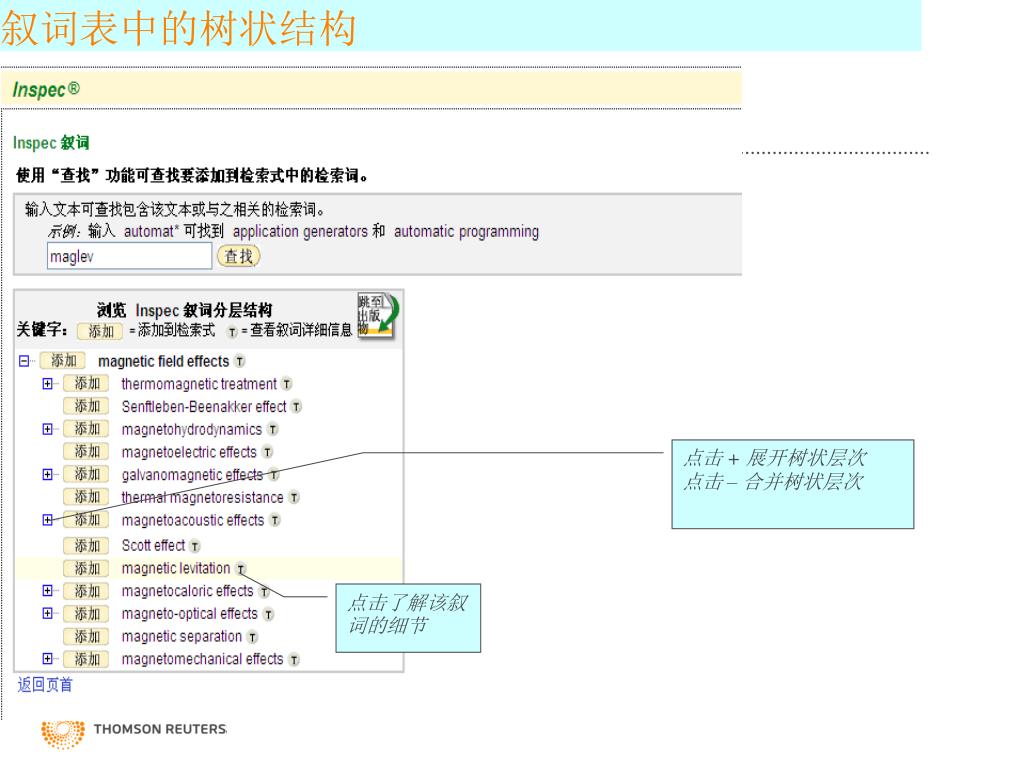View T details for magnetic separation
Image resolution: width=1024 pixels, height=768 pixels.
252,637
